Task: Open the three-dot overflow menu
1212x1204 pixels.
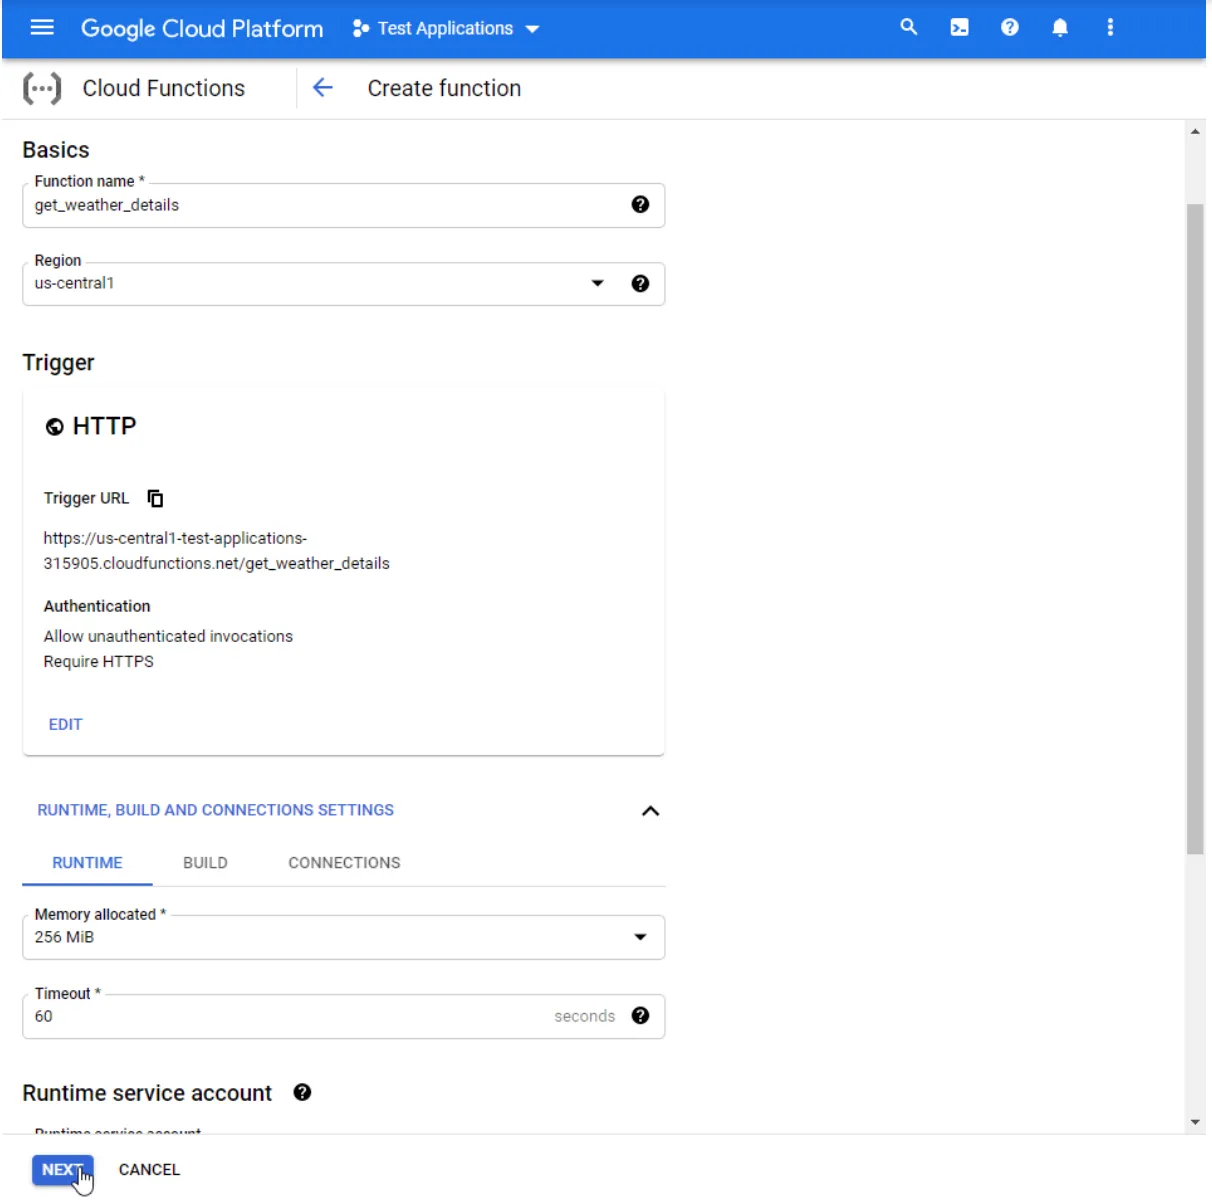Action: 1109,27
